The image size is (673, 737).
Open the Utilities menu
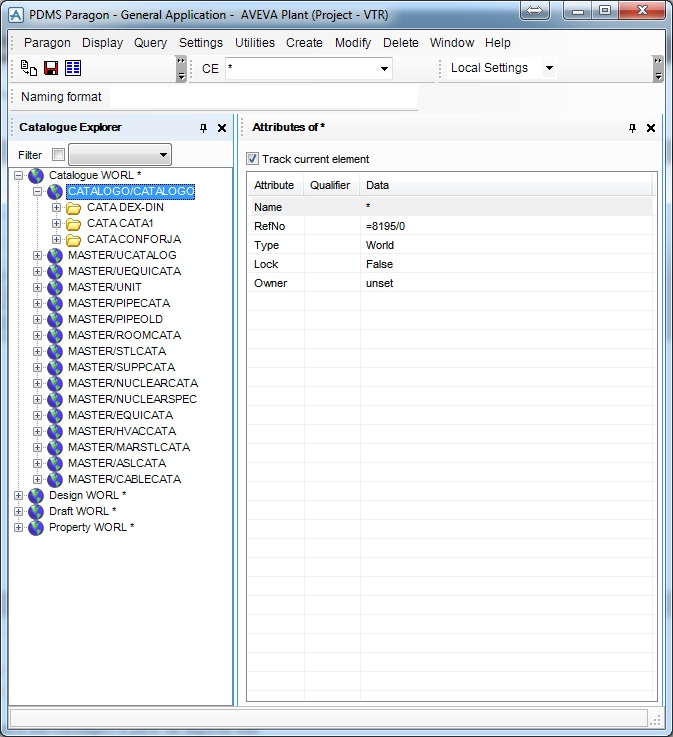pyautogui.click(x=255, y=43)
